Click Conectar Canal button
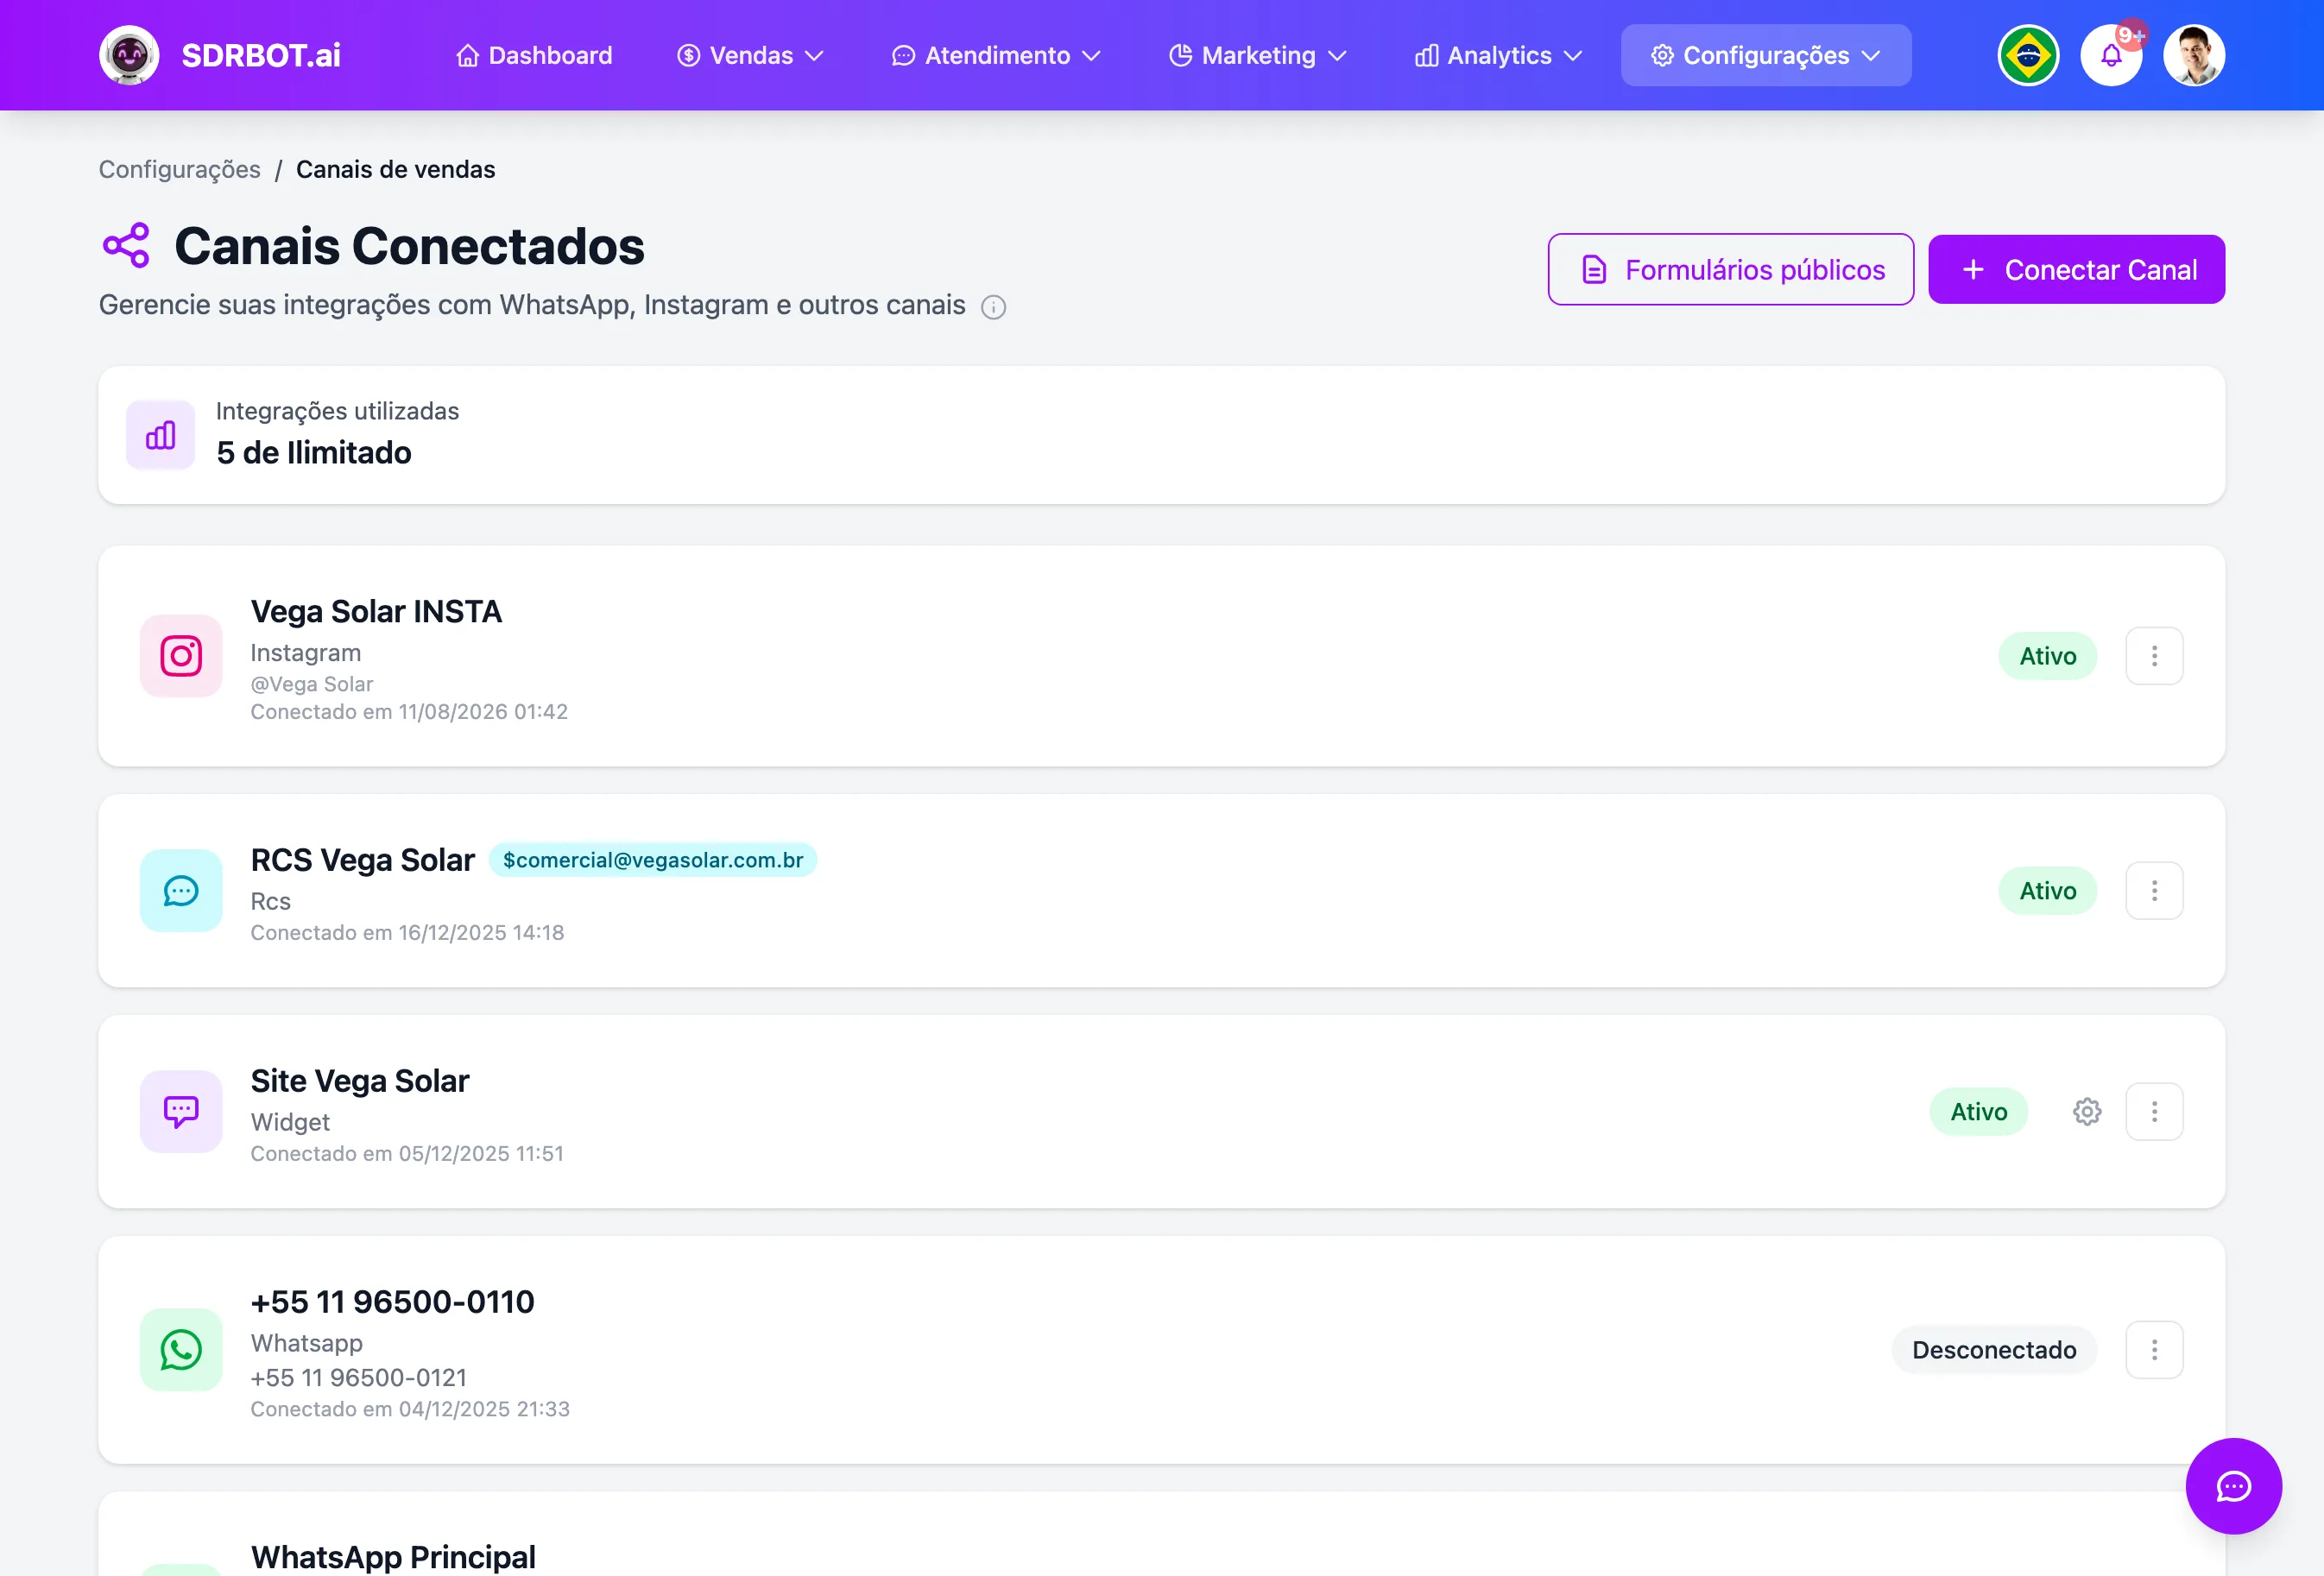 (x=2076, y=270)
